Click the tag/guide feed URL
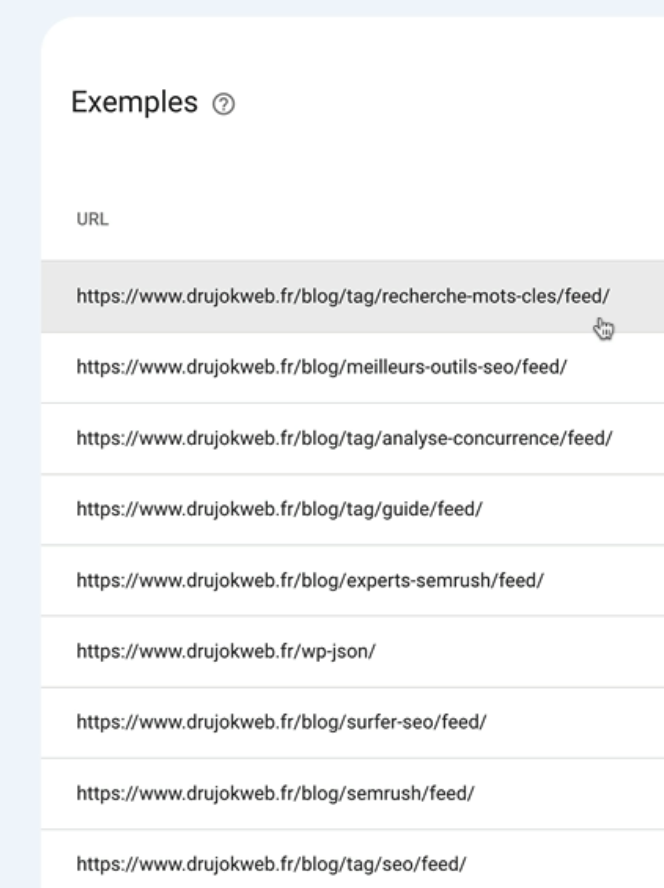Image resolution: width=664 pixels, height=888 pixels. coord(279,509)
